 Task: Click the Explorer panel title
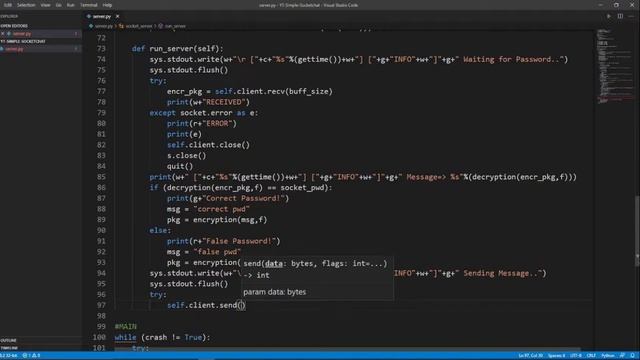pos(9,16)
